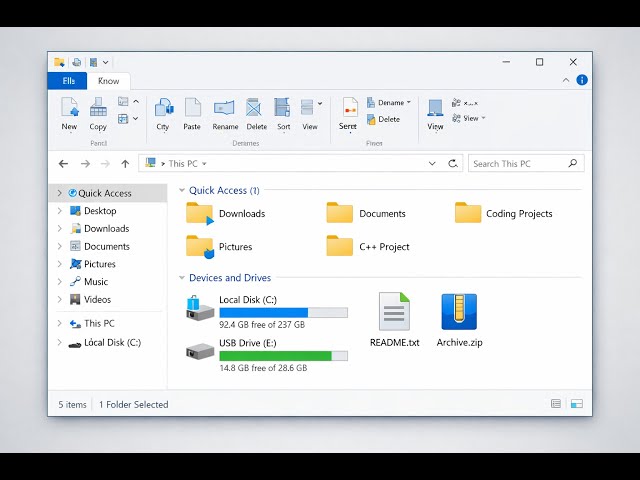Go back with the back arrow
640x480 pixels.
63,164
